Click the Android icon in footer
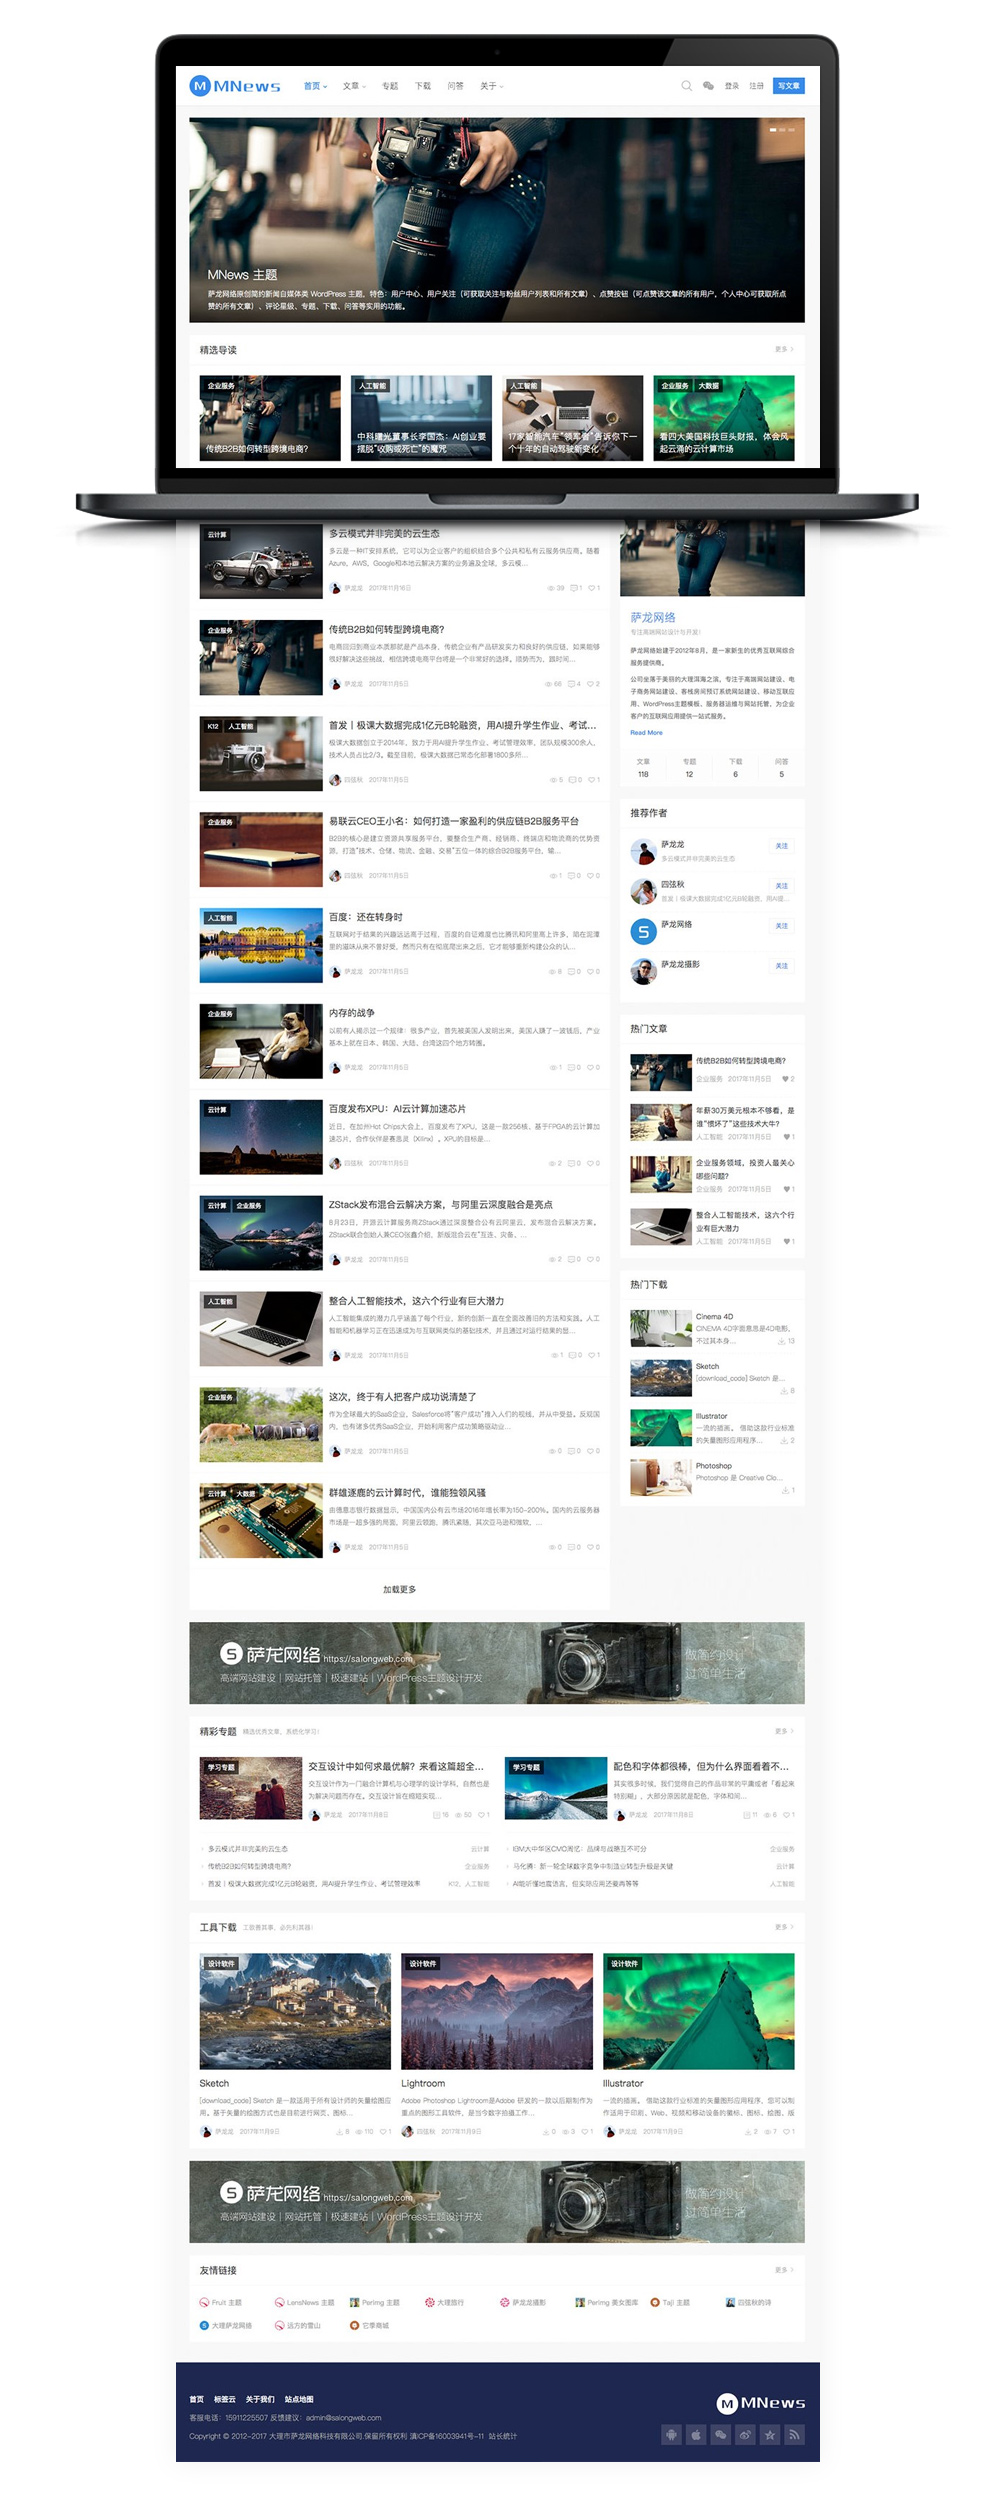1000x2501 pixels. click(x=672, y=2434)
